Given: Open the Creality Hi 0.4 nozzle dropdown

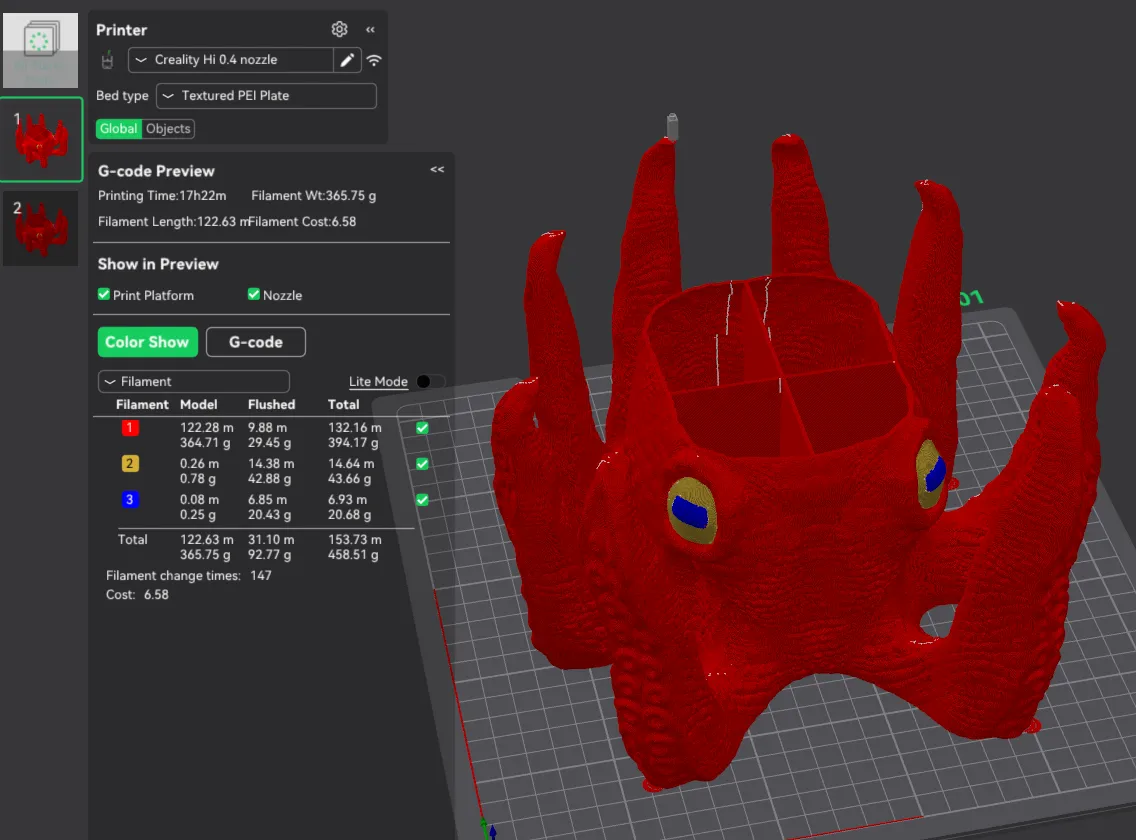Looking at the screenshot, I should pos(230,60).
